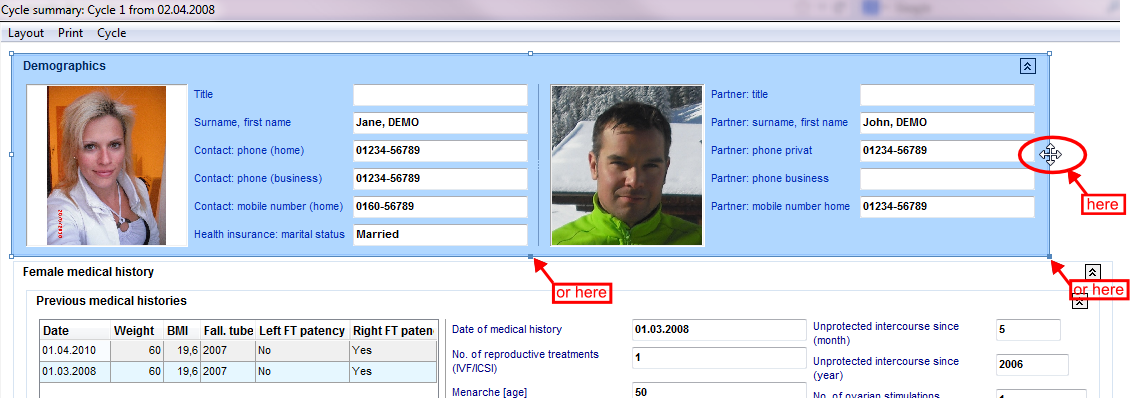Screen dimensions: 1132x398
Task: Click the BMI column header
Action: point(181,331)
